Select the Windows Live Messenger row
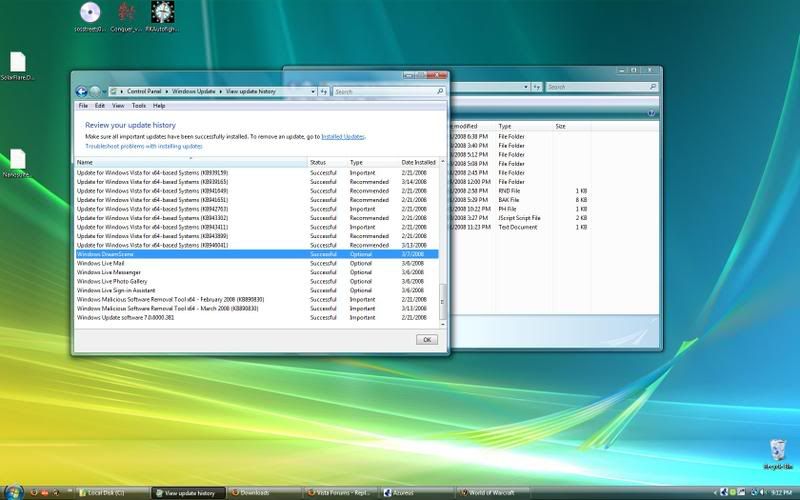 (257, 272)
